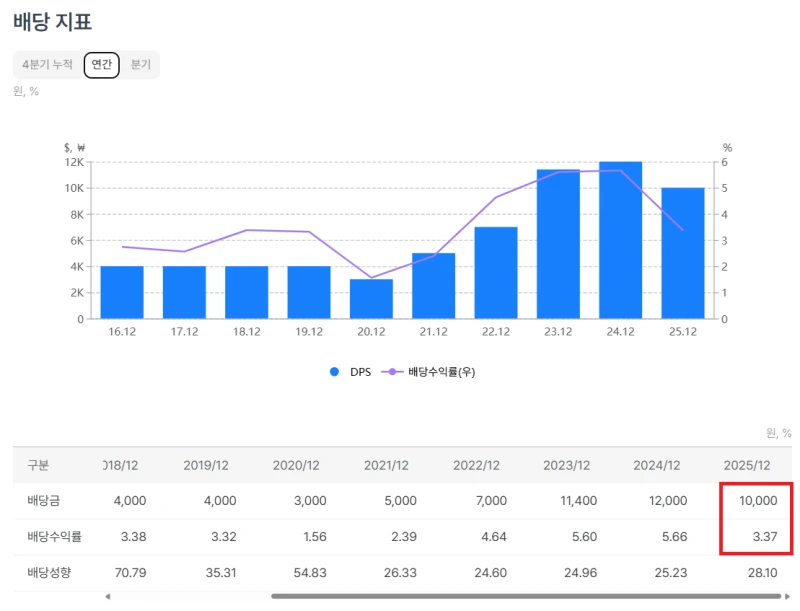
Task: Click the 23.12 DPS bar
Action: (558, 244)
